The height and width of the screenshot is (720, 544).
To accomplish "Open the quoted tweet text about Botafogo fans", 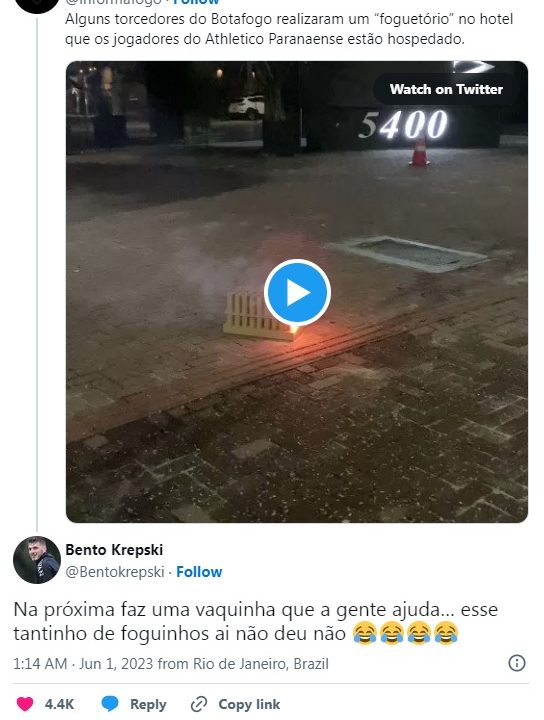I will coord(289,29).
